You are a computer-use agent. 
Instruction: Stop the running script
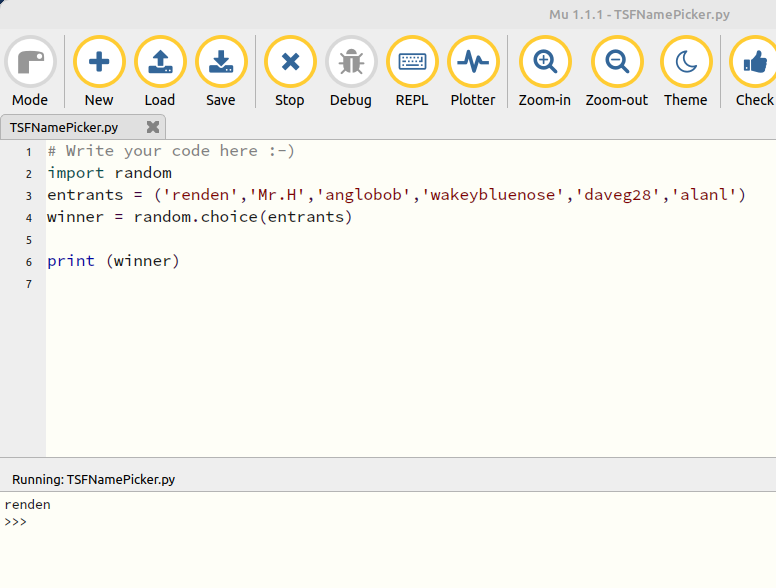point(290,63)
